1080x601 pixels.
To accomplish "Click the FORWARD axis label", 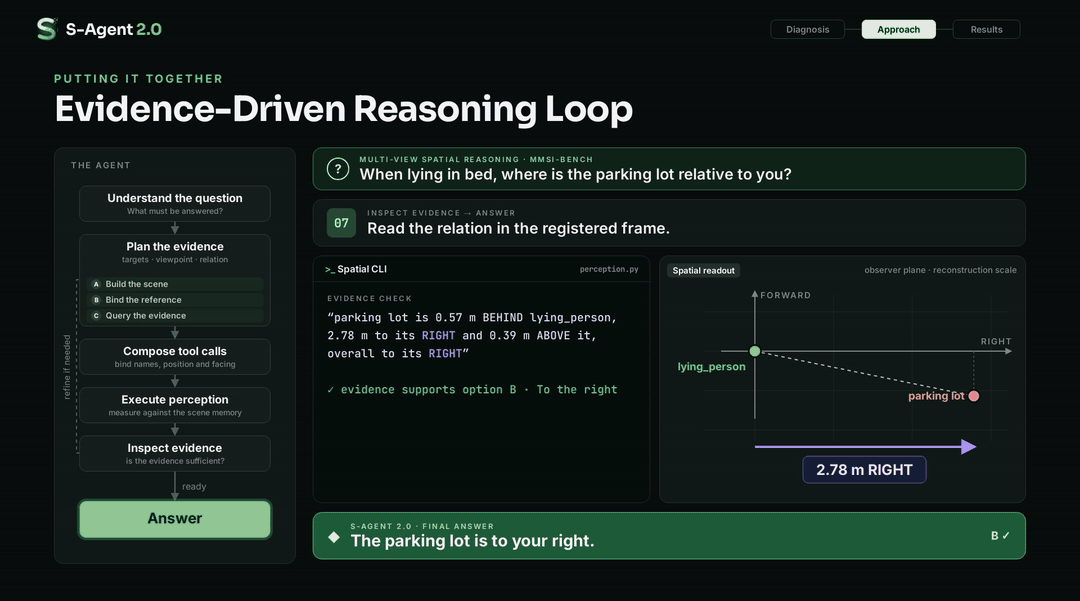I will coord(785,295).
